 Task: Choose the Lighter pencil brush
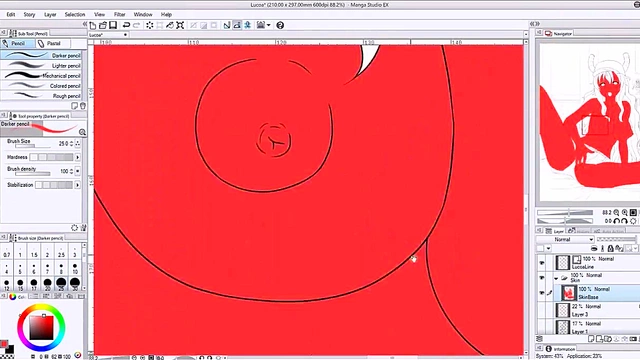[41, 65]
